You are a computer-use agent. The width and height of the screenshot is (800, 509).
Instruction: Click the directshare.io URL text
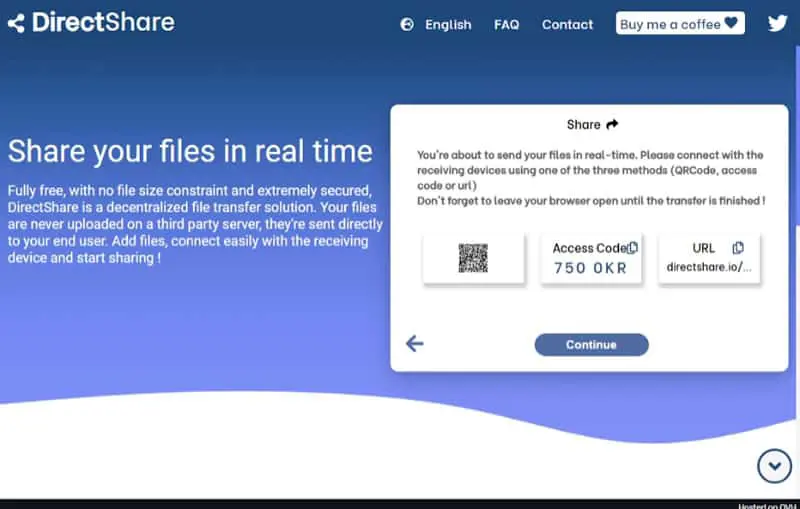(x=709, y=267)
